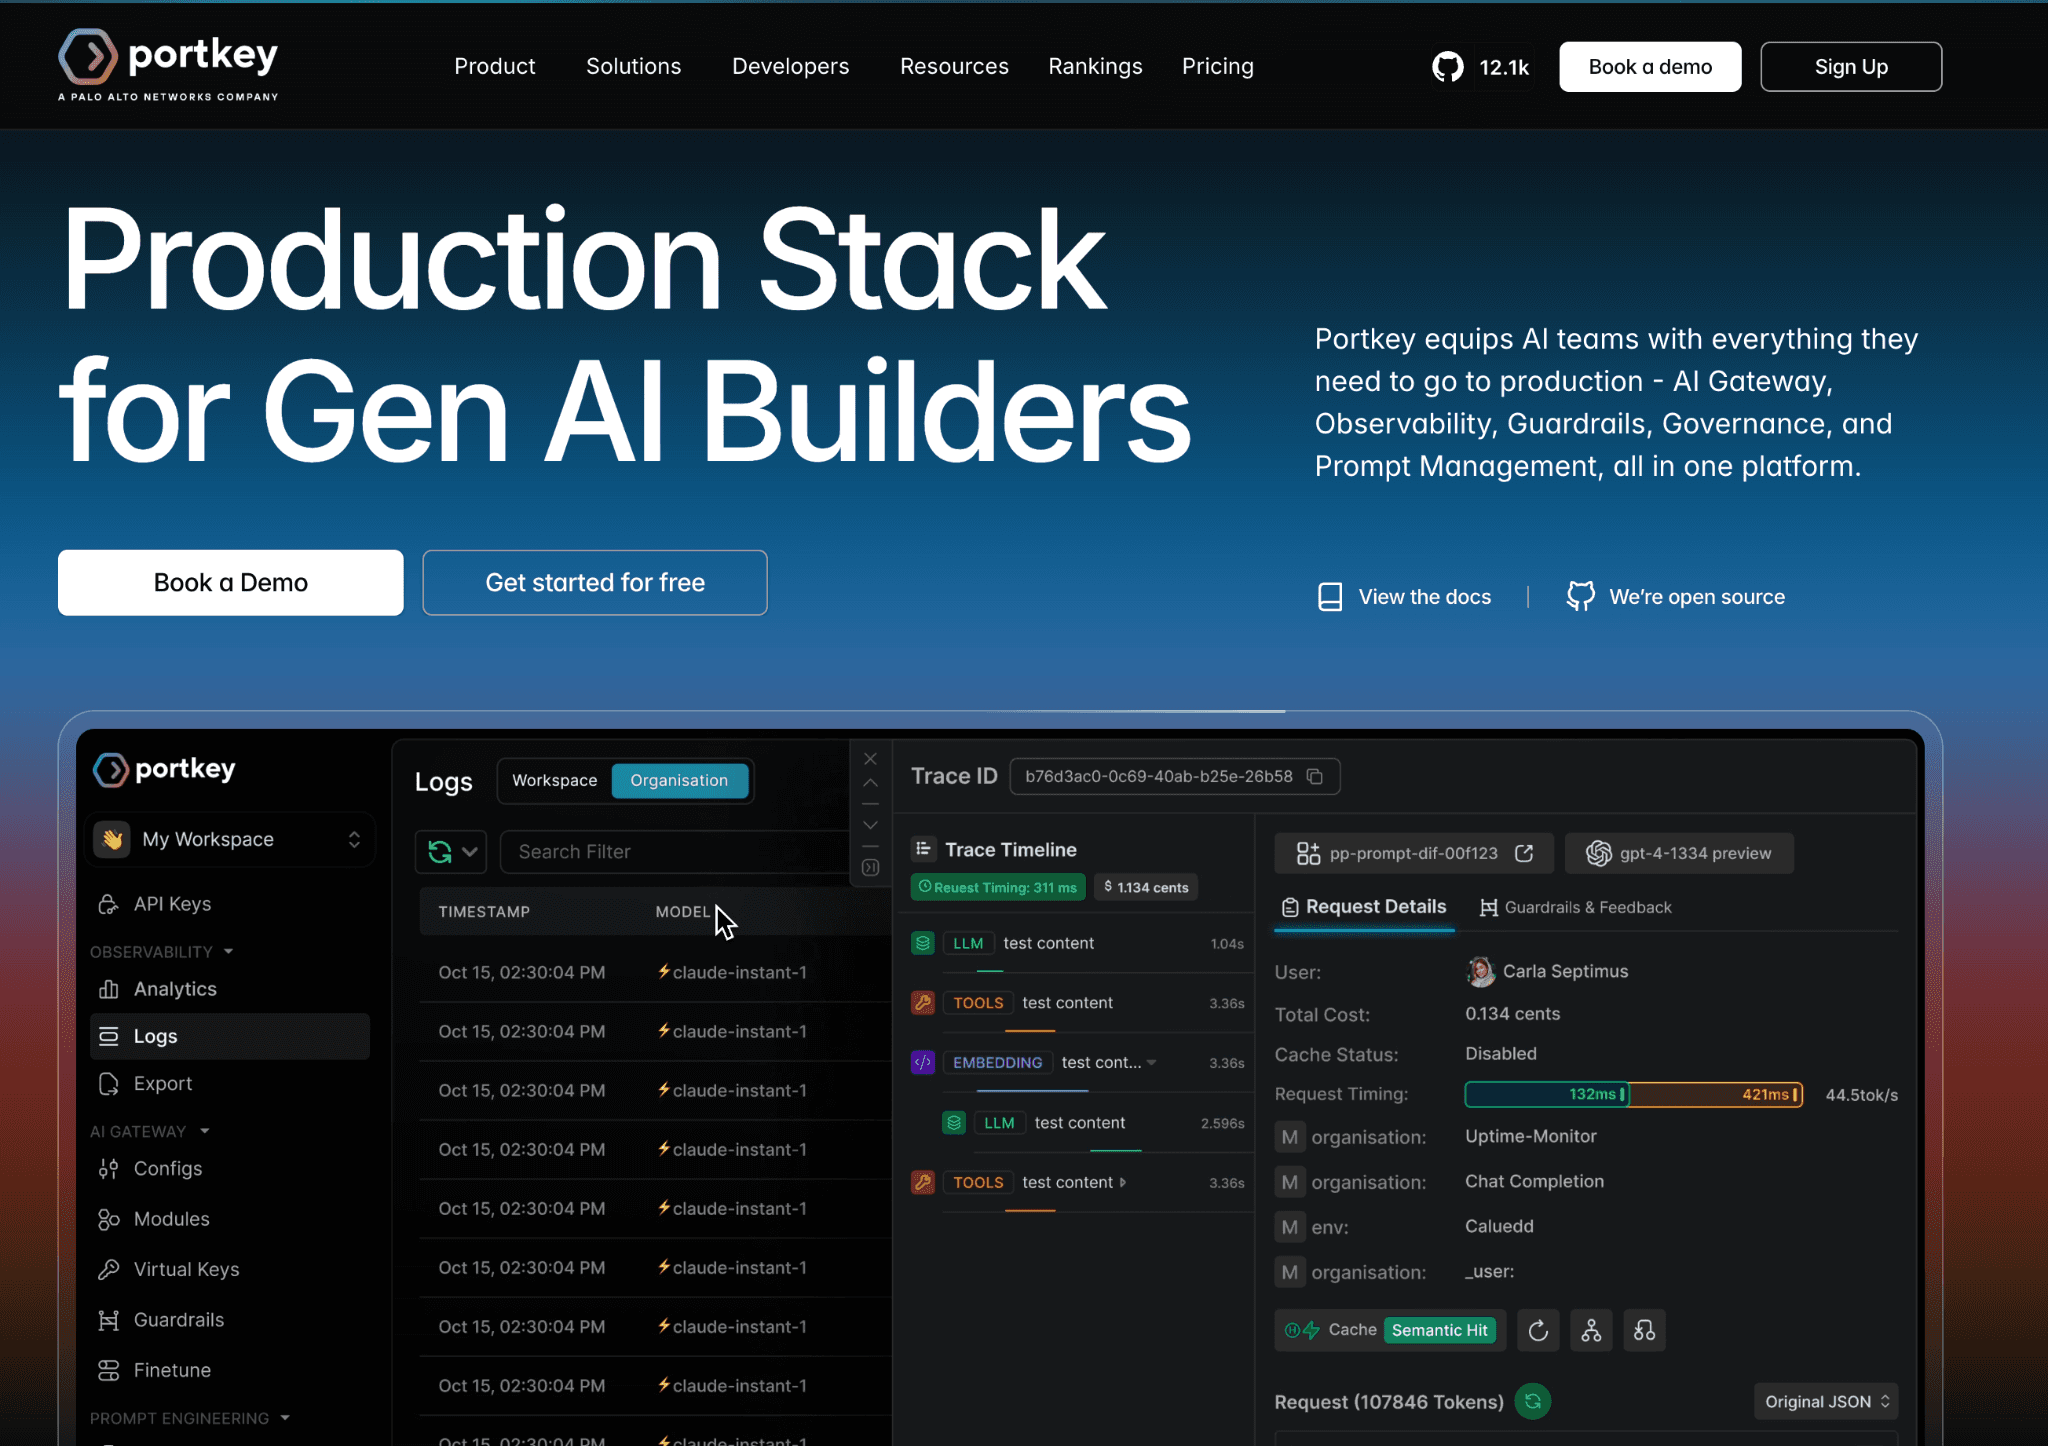Click the green refresh logs icon
Screen dimensions: 2048x1446
pyautogui.click(x=439, y=852)
